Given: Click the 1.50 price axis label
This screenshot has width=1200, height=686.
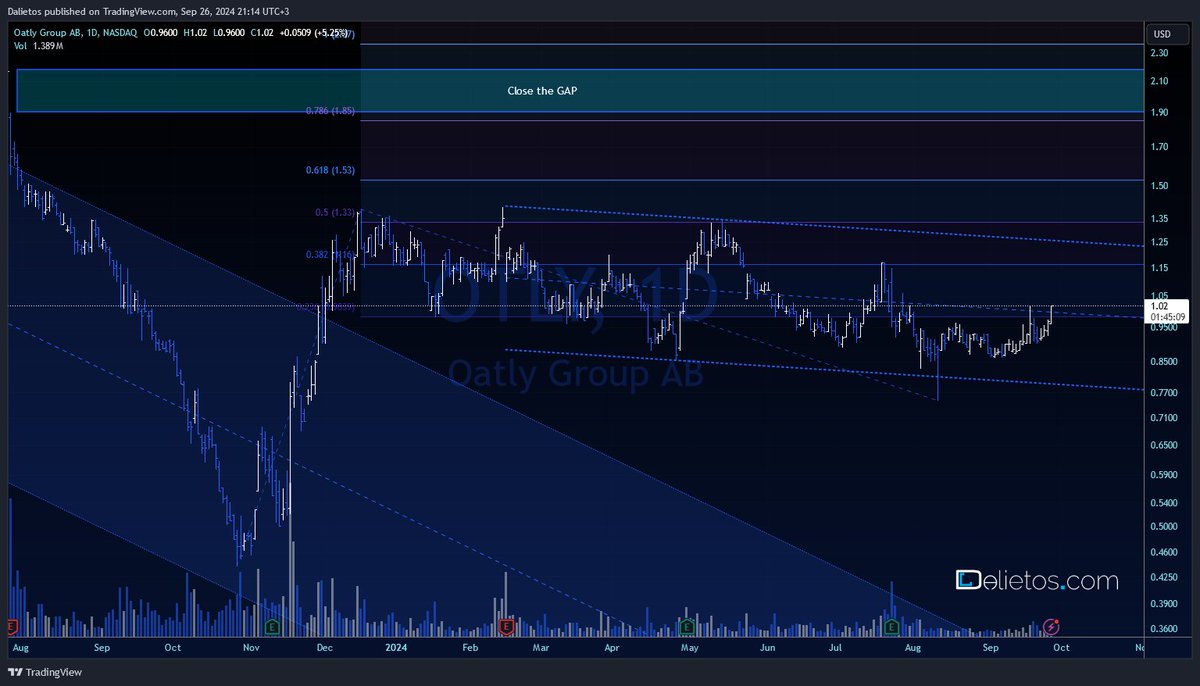Looking at the screenshot, I should point(1160,187).
